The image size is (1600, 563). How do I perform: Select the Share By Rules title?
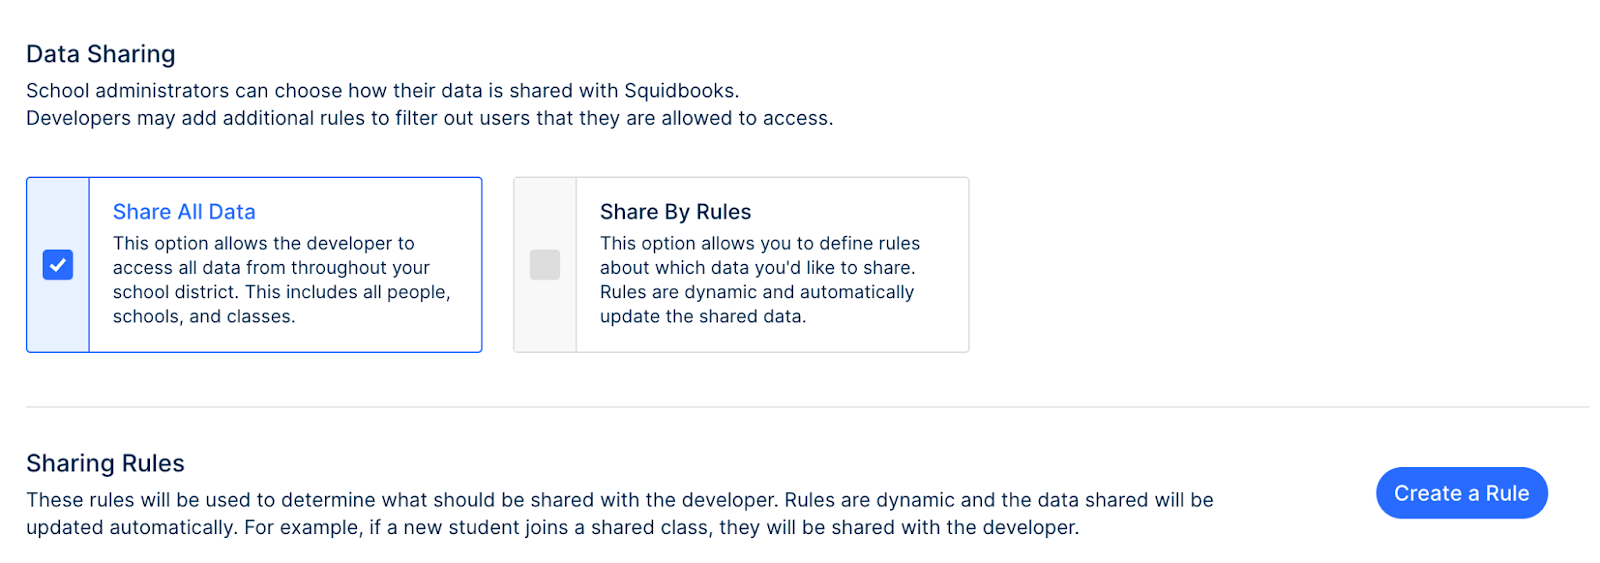tap(675, 212)
